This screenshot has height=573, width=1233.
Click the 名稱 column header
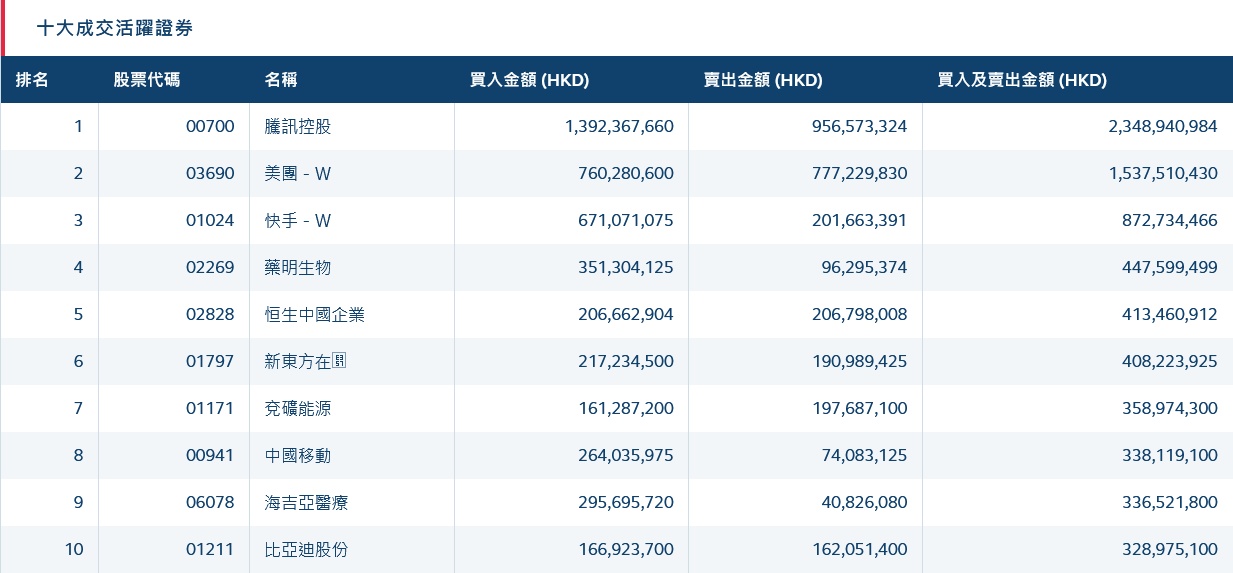[281, 81]
